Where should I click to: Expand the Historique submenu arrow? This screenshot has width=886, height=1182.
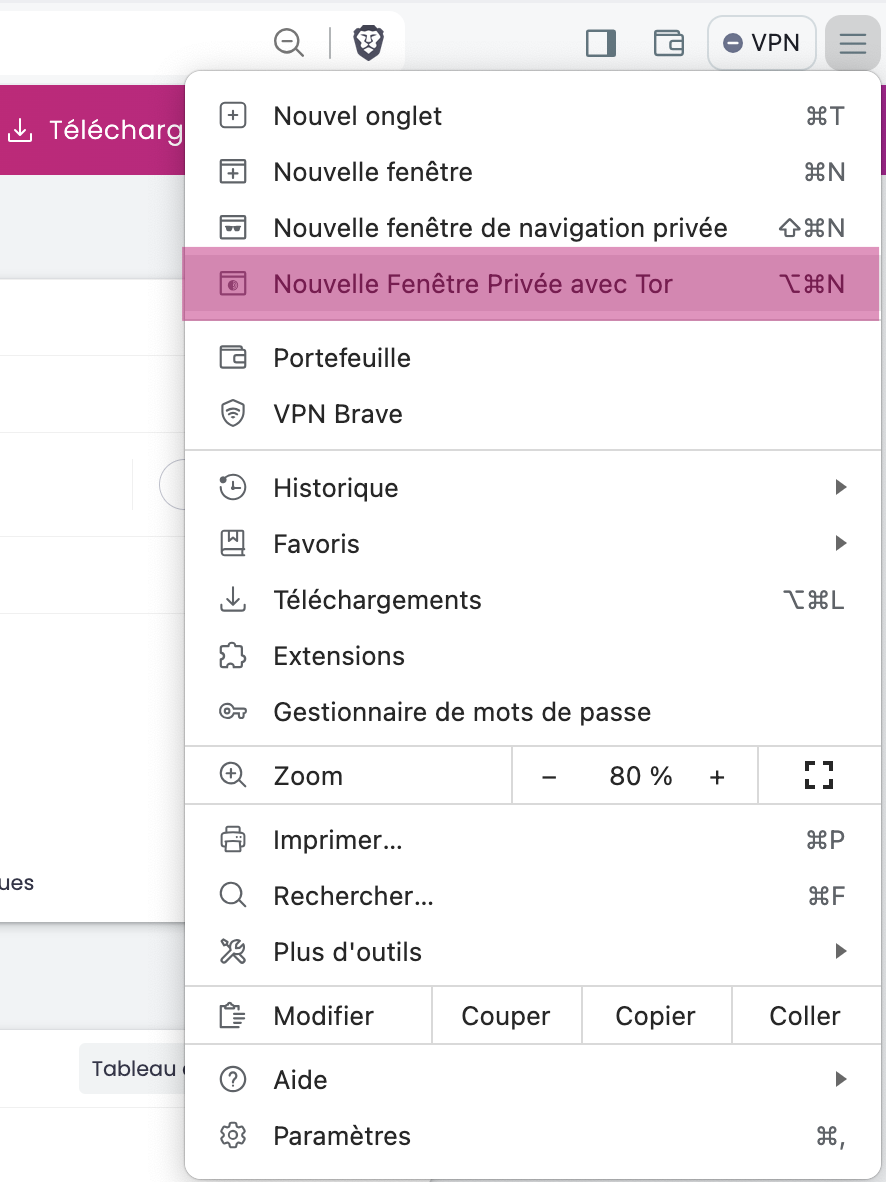(841, 488)
